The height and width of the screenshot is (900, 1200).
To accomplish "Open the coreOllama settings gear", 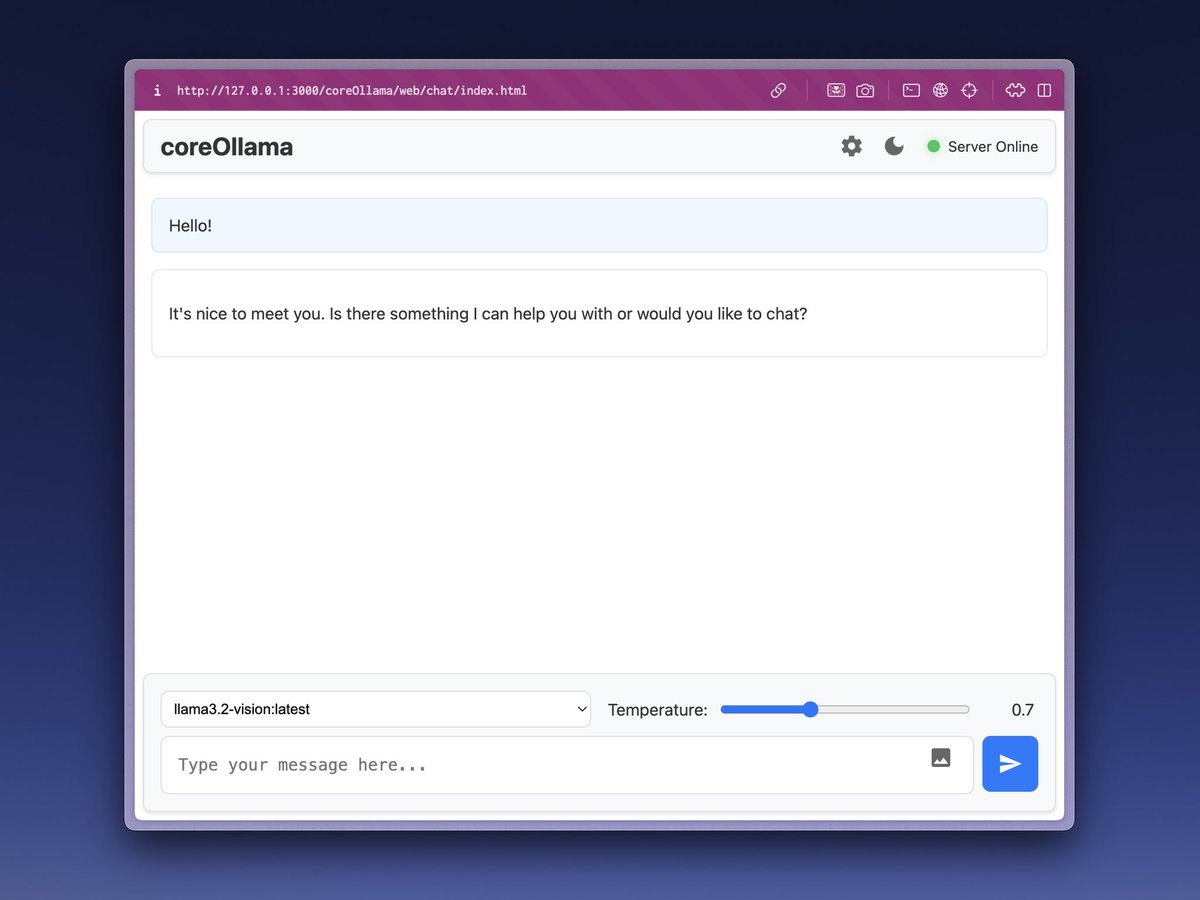I will [x=851, y=146].
